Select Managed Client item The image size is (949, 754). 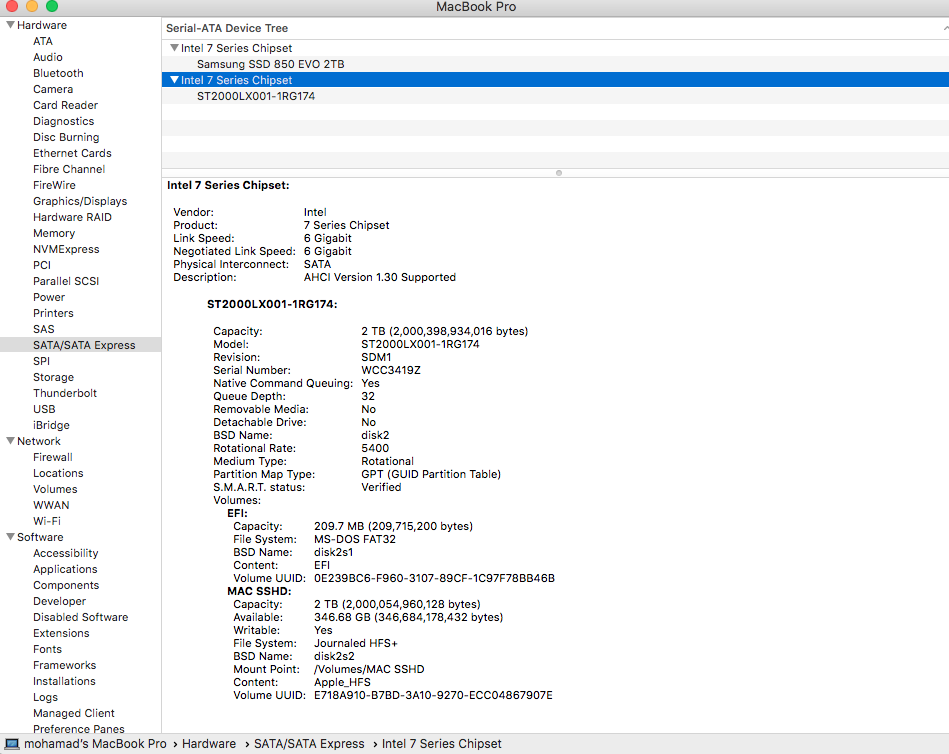tap(74, 713)
